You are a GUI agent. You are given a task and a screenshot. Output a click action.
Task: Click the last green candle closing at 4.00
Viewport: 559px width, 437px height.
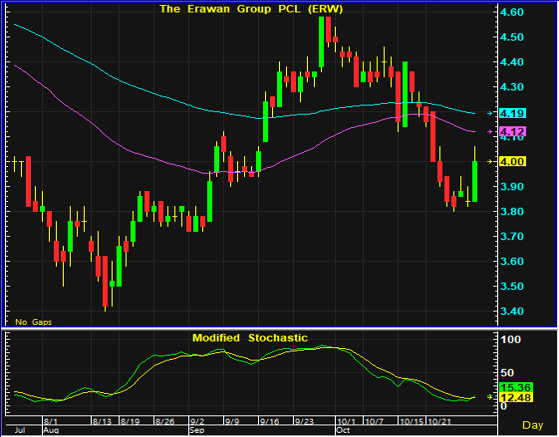[x=475, y=181]
